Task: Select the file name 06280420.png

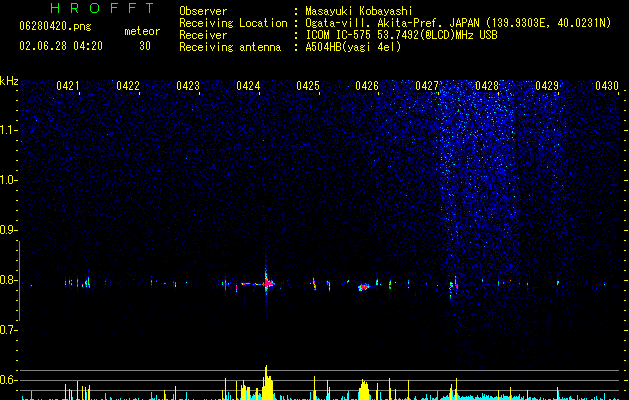Action: click(x=55, y=26)
